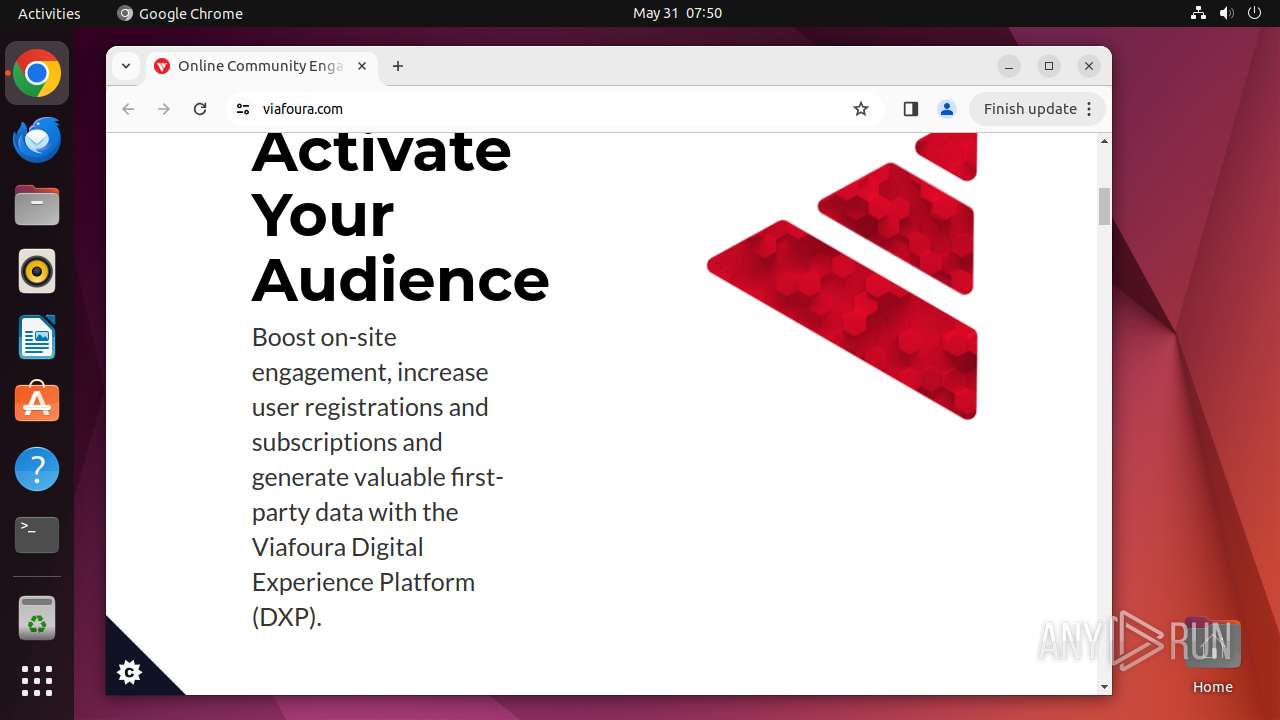Screen dimensions: 1280x720
Task: Show all applications grid
Action: pos(37,681)
